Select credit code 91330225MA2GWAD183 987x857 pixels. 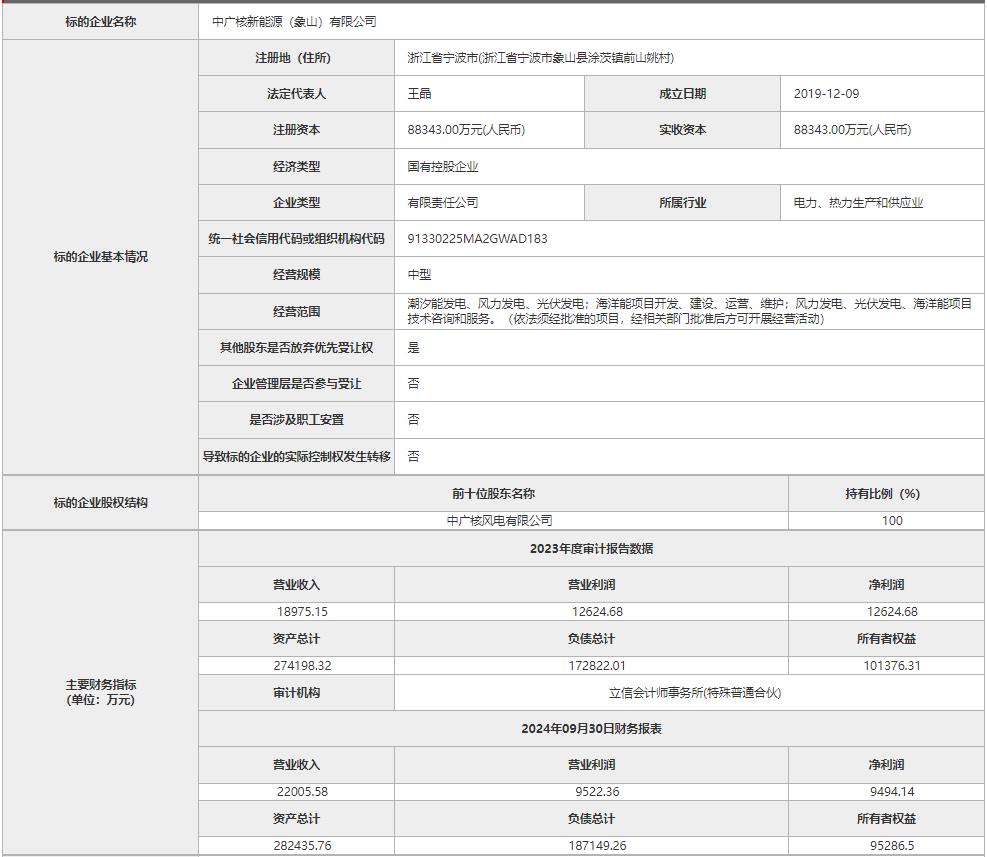point(477,239)
